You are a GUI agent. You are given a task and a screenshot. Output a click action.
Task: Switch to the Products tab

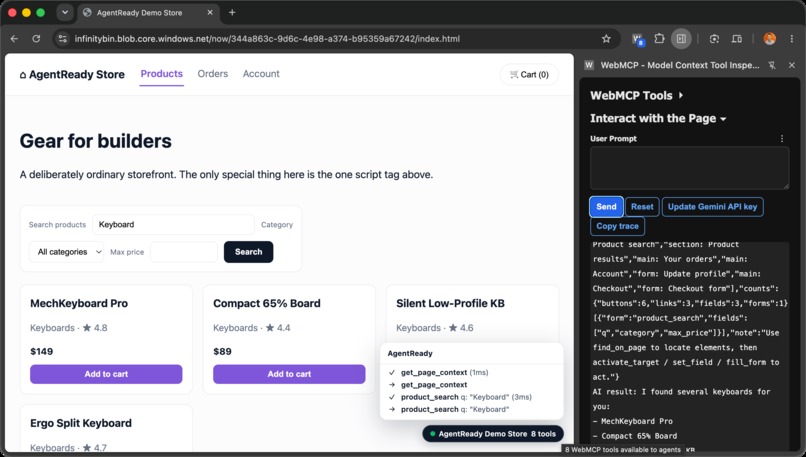click(161, 74)
